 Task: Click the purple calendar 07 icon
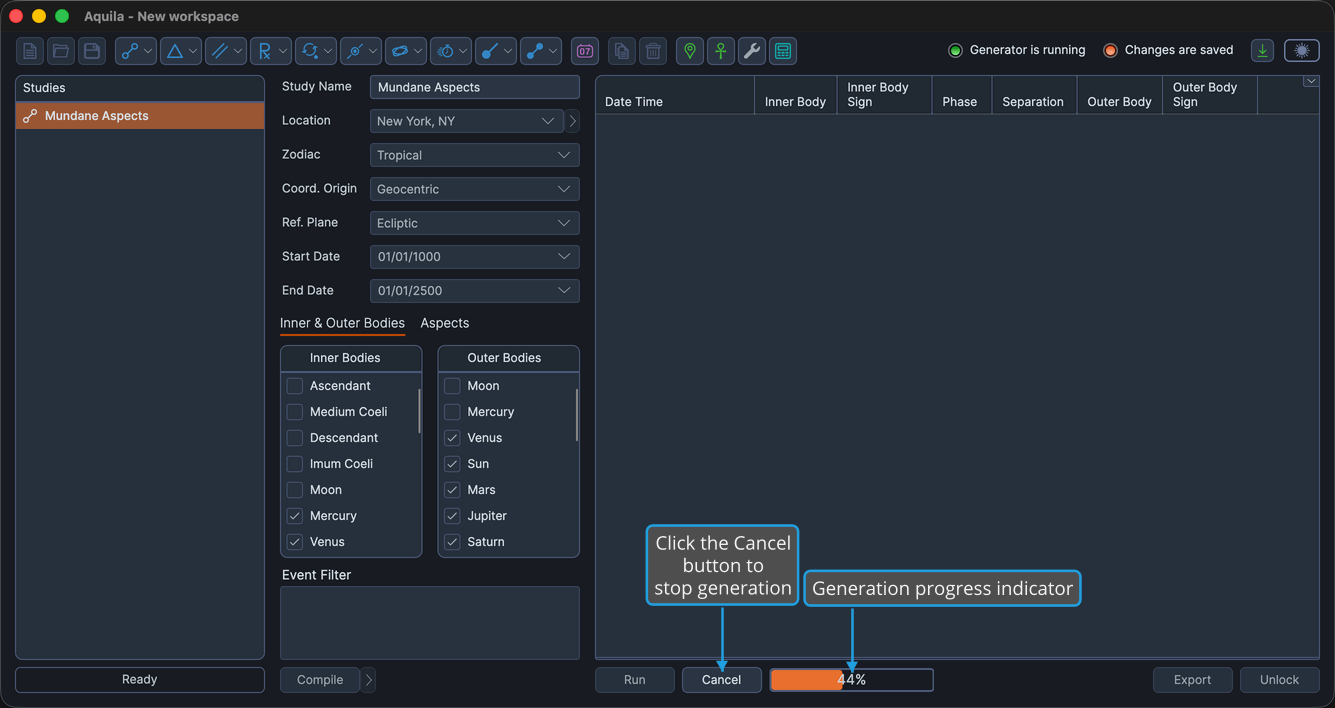(585, 51)
